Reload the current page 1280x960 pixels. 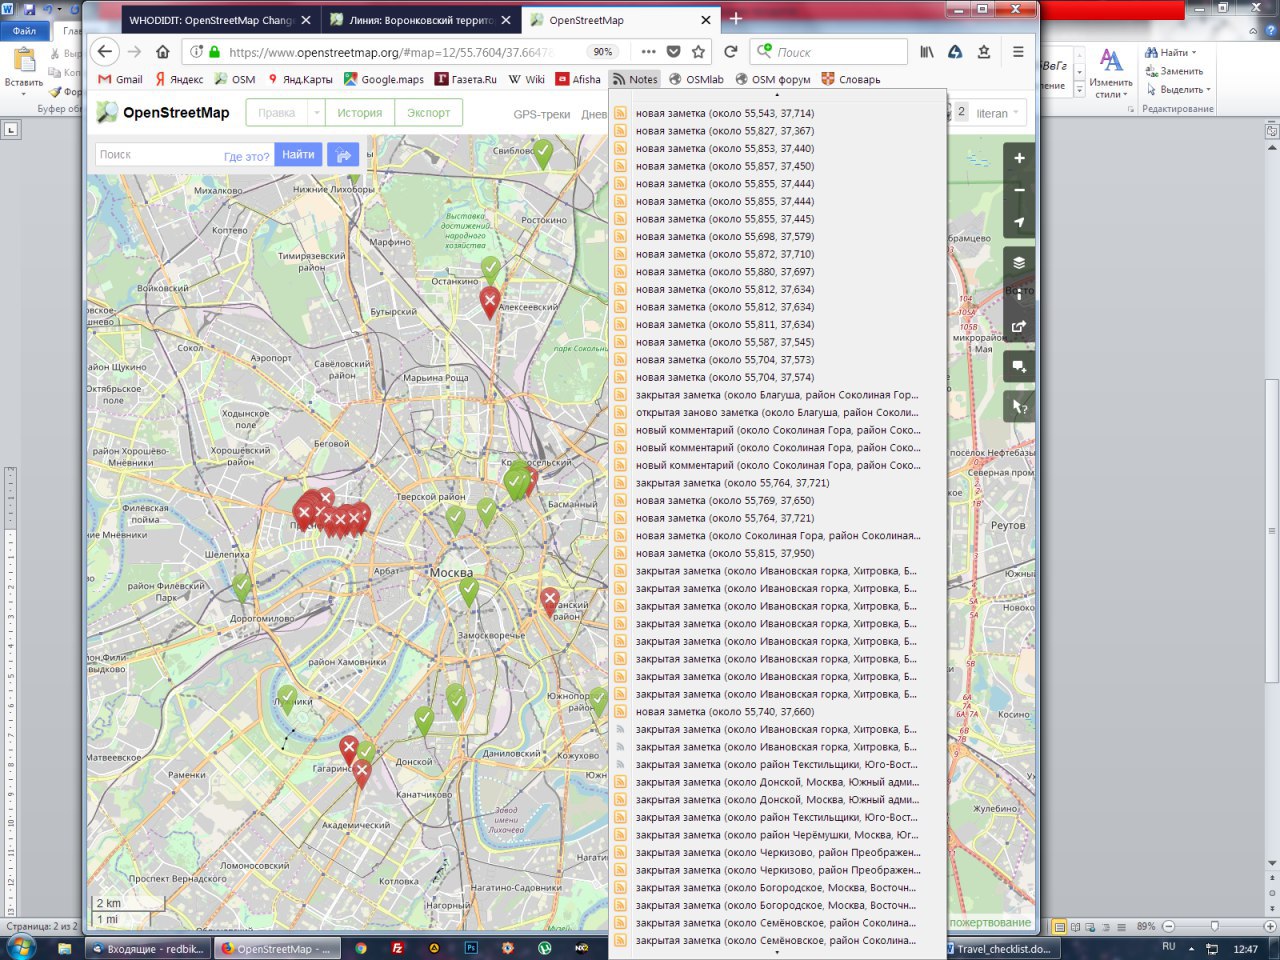731,52
